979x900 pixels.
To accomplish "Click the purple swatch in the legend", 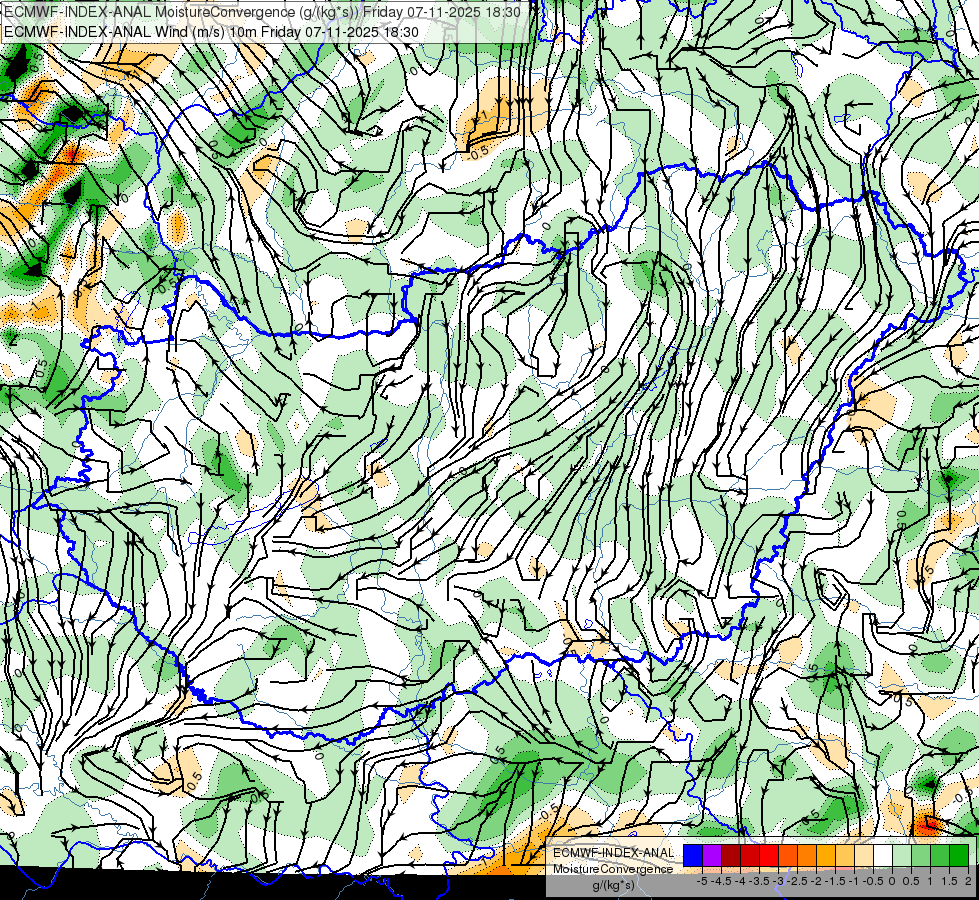I will (712, 855).
